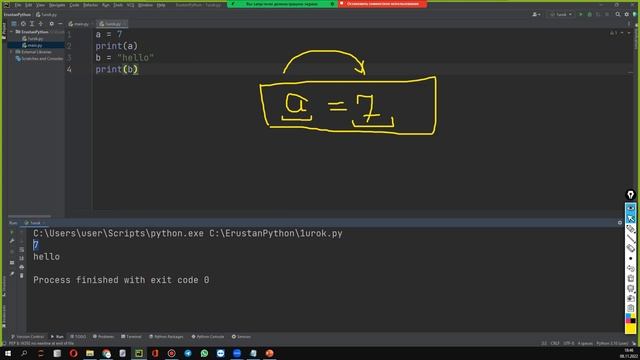Start debugging with the green bug icon
Image resolution: width=640 pixels, height=360 pixels.
click(x=589, y=14)
